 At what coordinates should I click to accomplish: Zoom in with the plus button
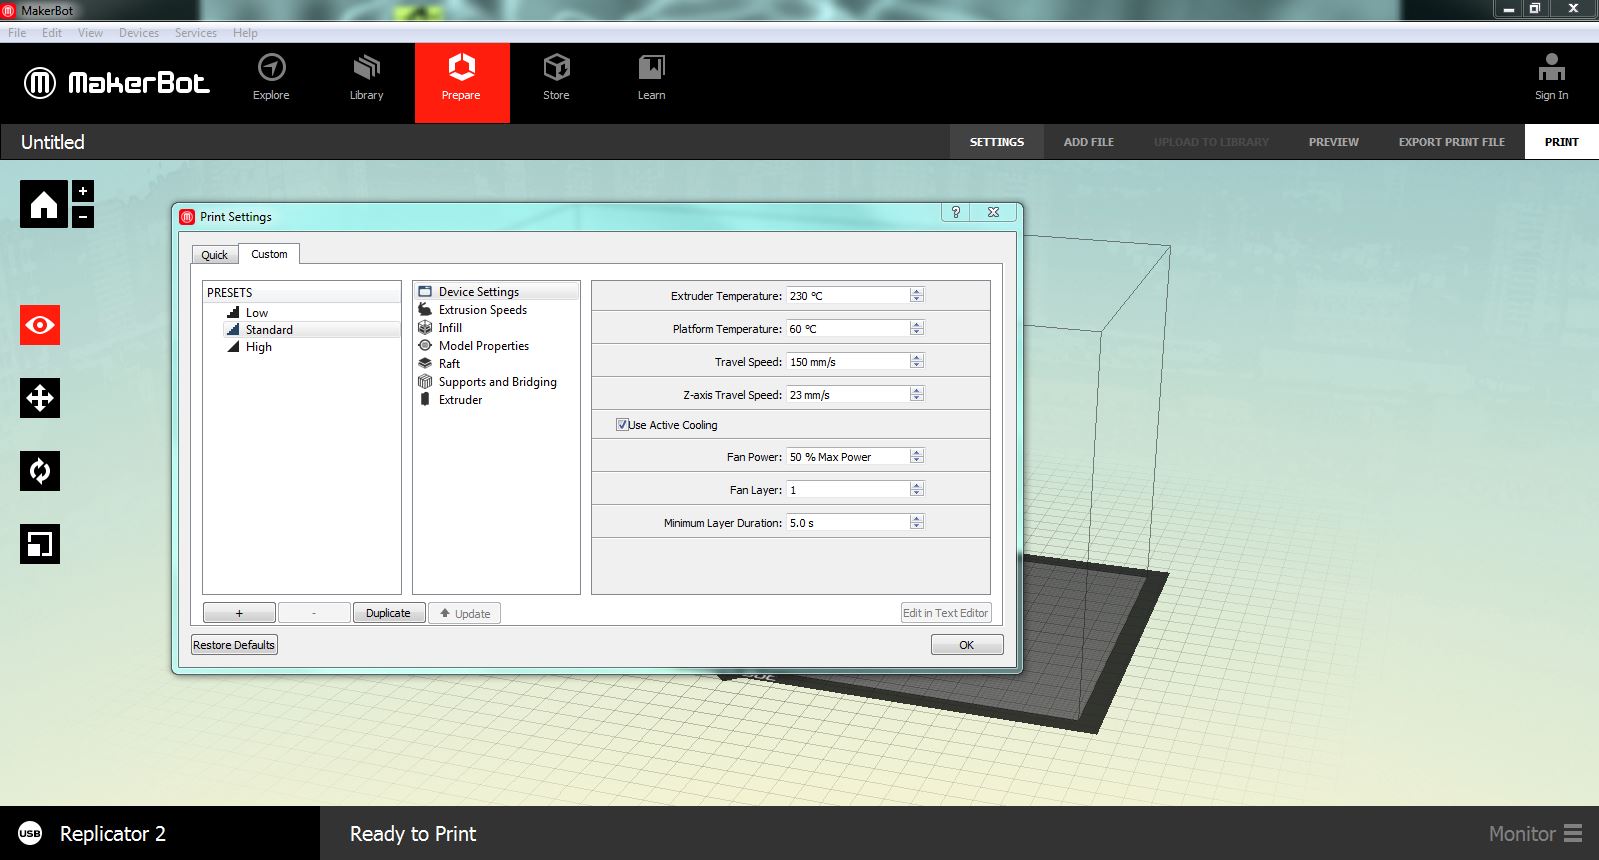[83, 191]
